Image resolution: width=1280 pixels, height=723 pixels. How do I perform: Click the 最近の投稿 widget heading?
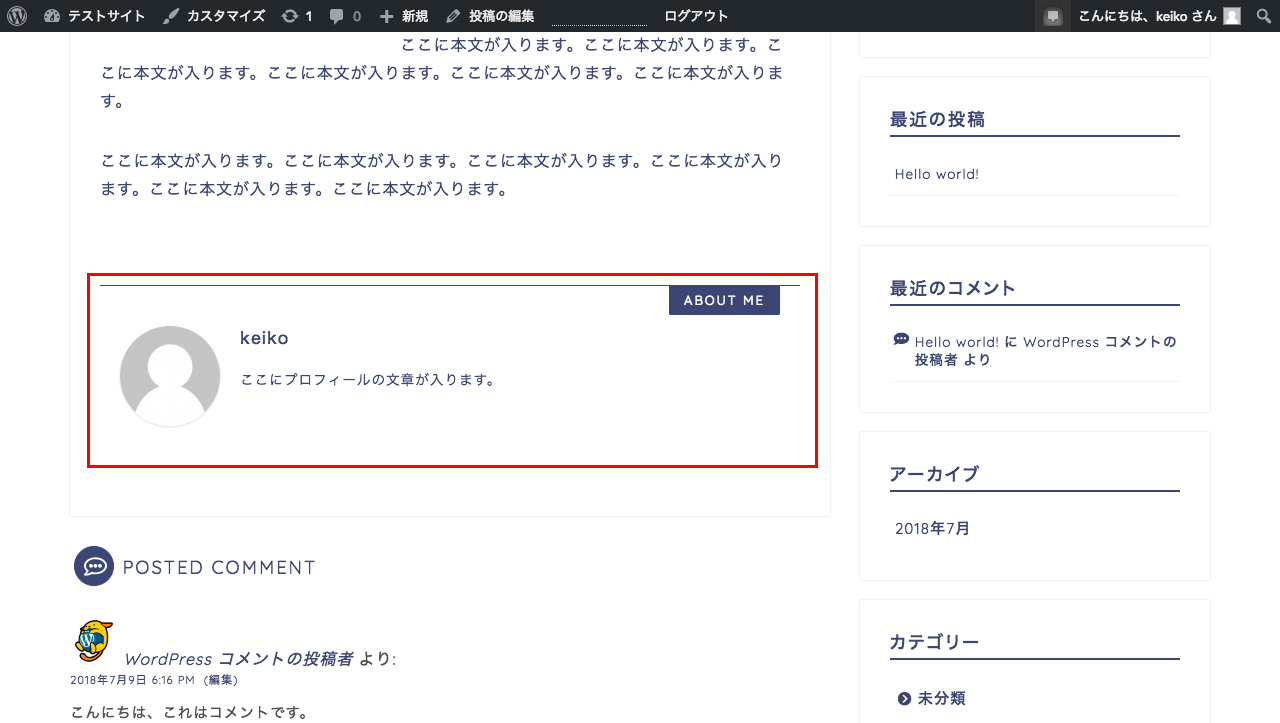[937, 119]
